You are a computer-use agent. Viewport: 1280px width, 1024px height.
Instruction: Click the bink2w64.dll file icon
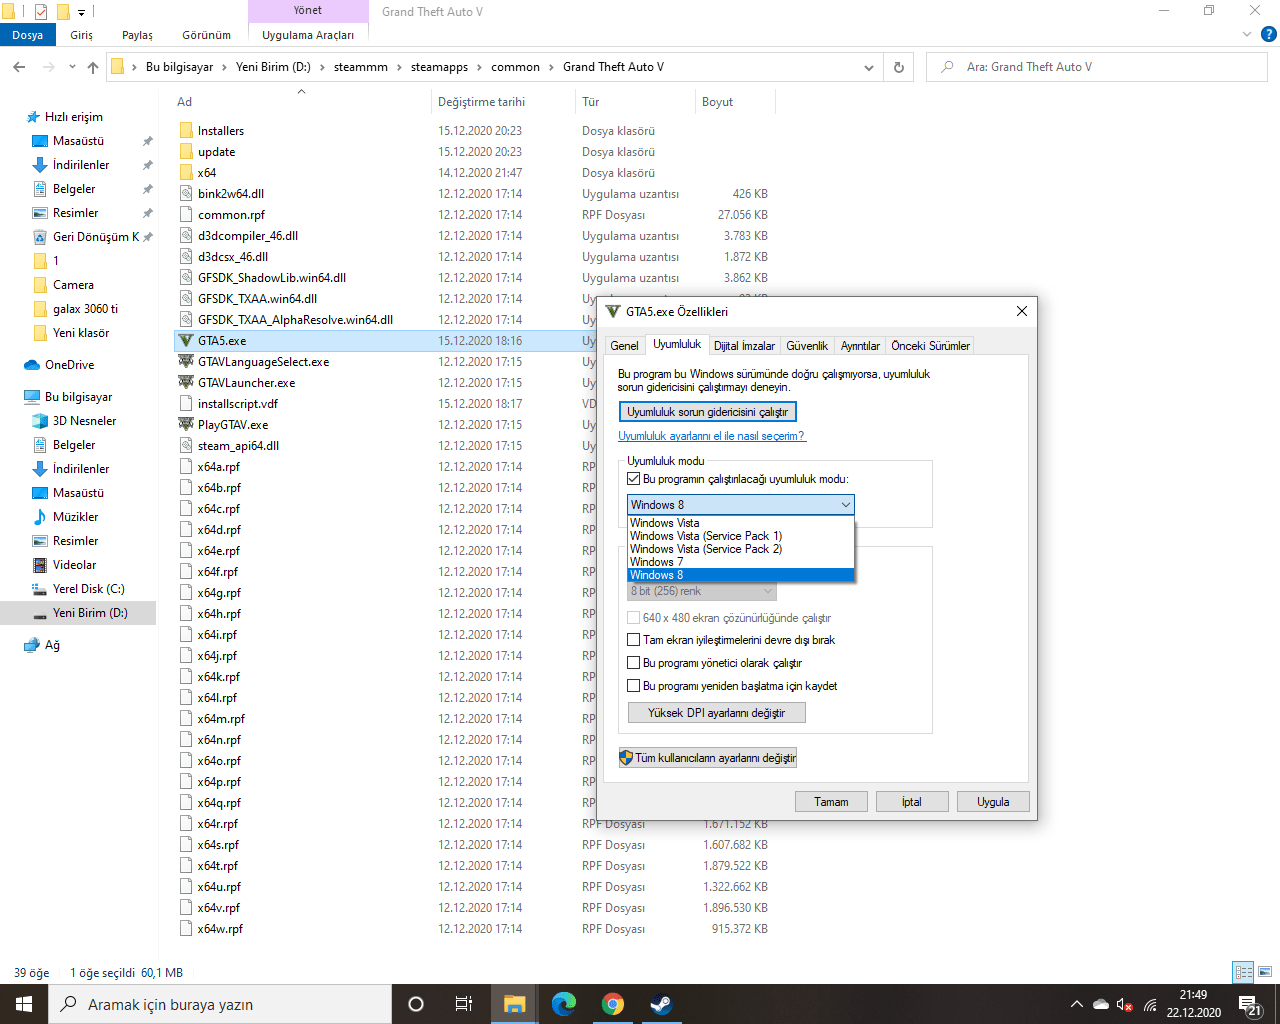tap(186, 194)
